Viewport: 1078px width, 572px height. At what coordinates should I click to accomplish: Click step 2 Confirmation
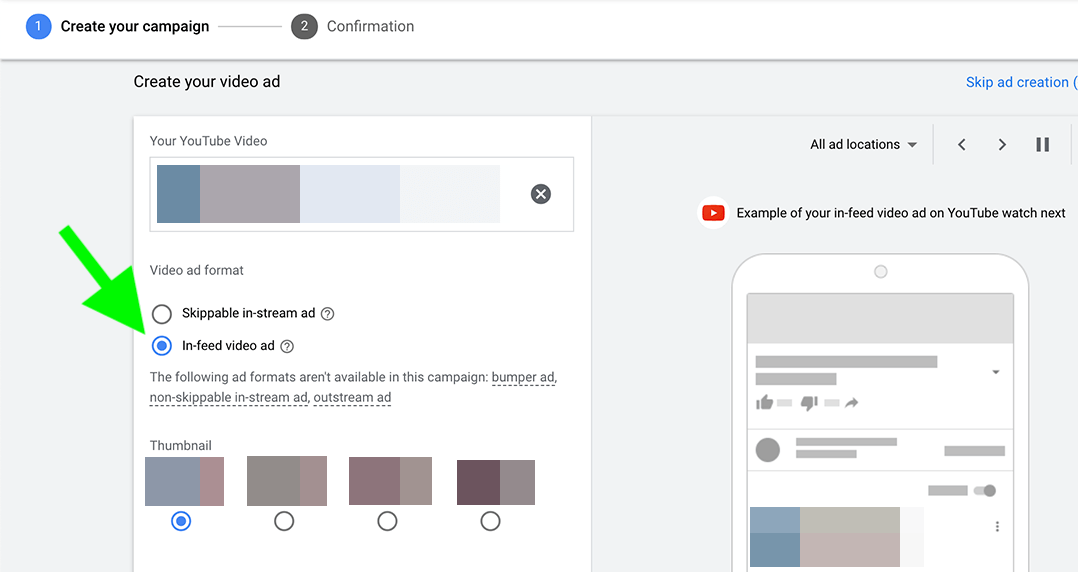point(353,27)
